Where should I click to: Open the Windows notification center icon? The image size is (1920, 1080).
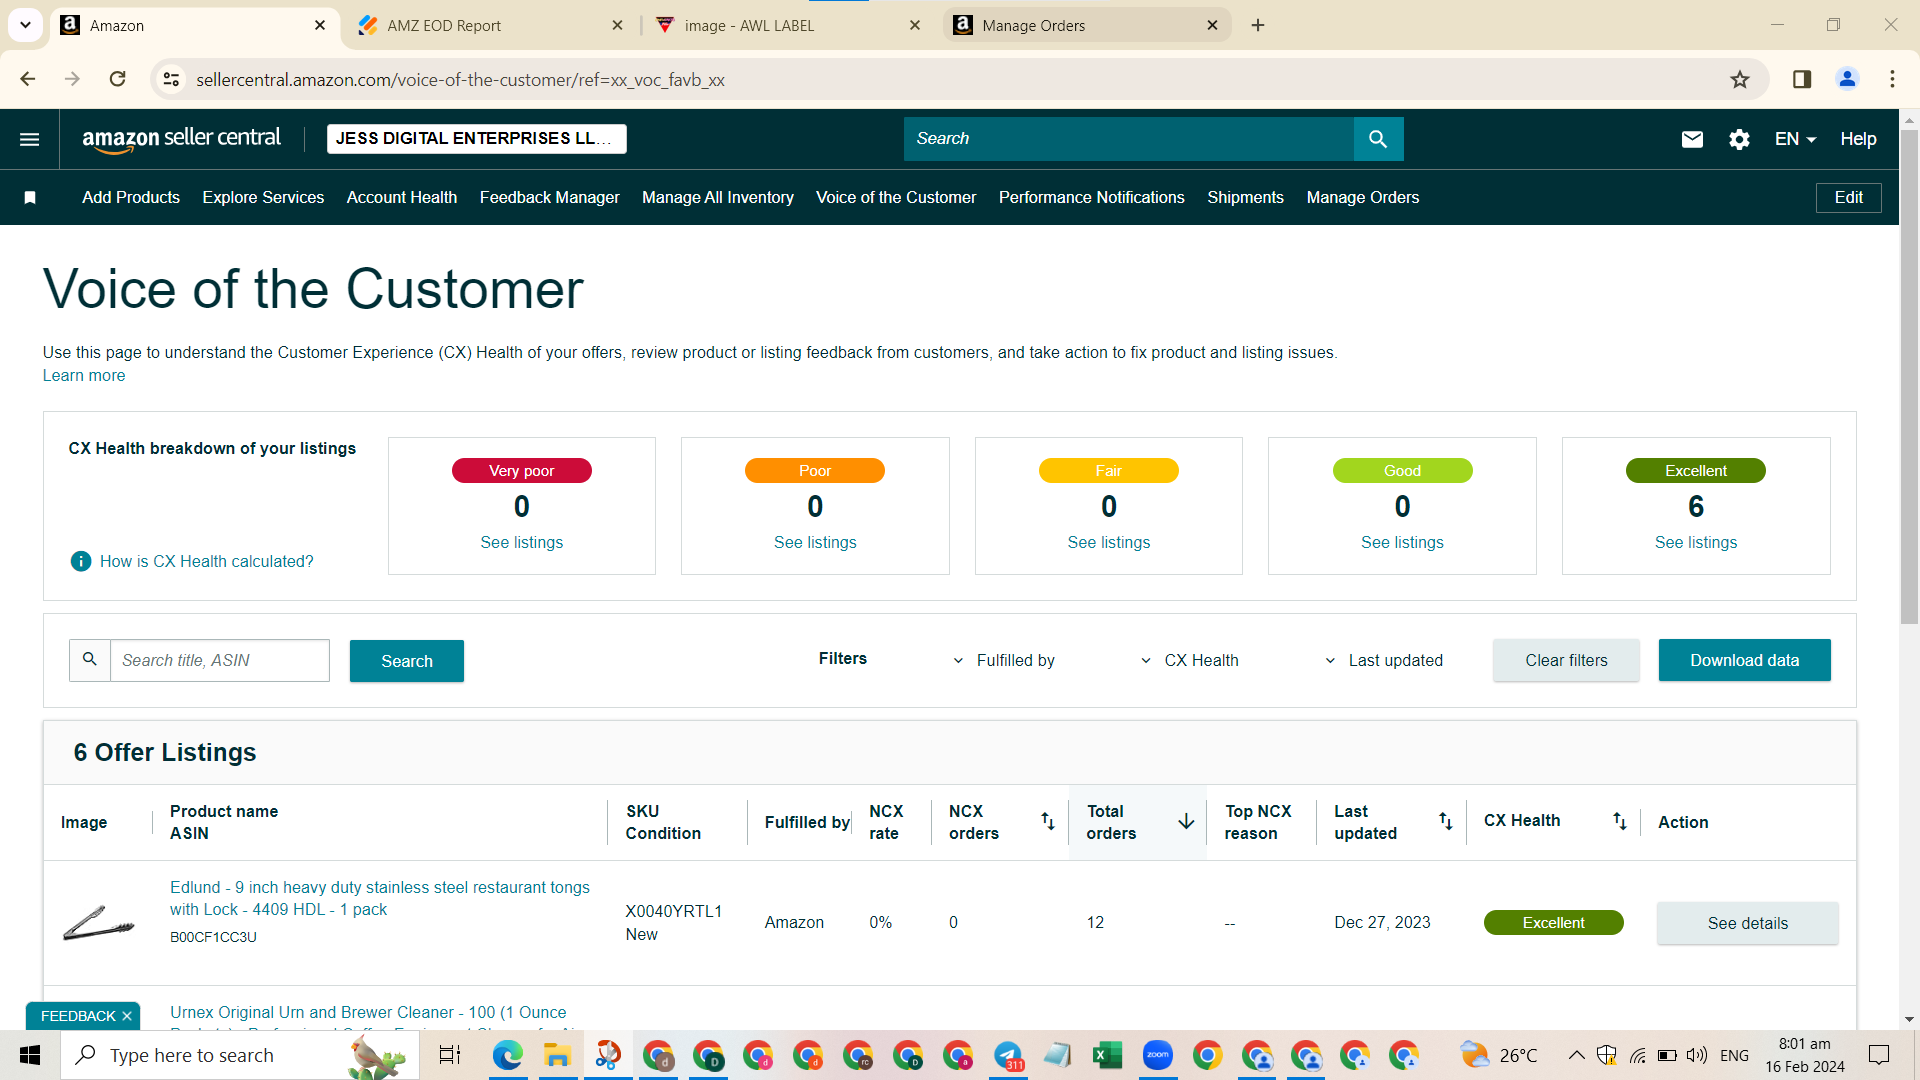pos(1879,1055)
